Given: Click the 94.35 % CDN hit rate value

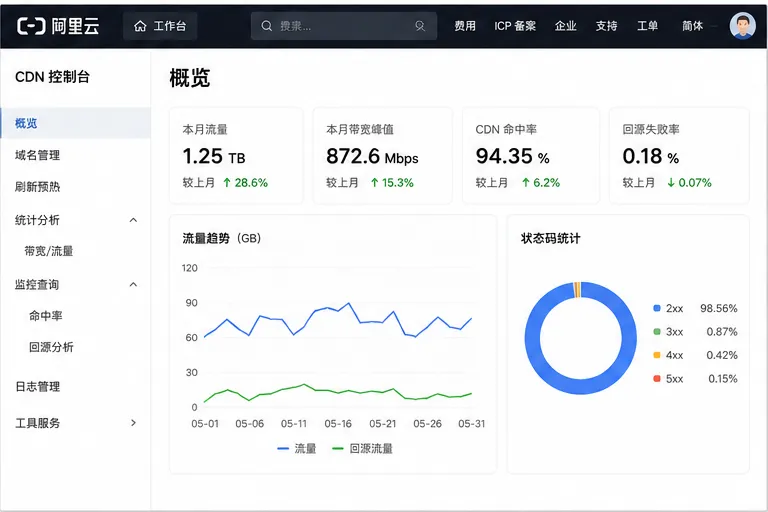Looking at the screenshot, I should [x=512, y=156].
